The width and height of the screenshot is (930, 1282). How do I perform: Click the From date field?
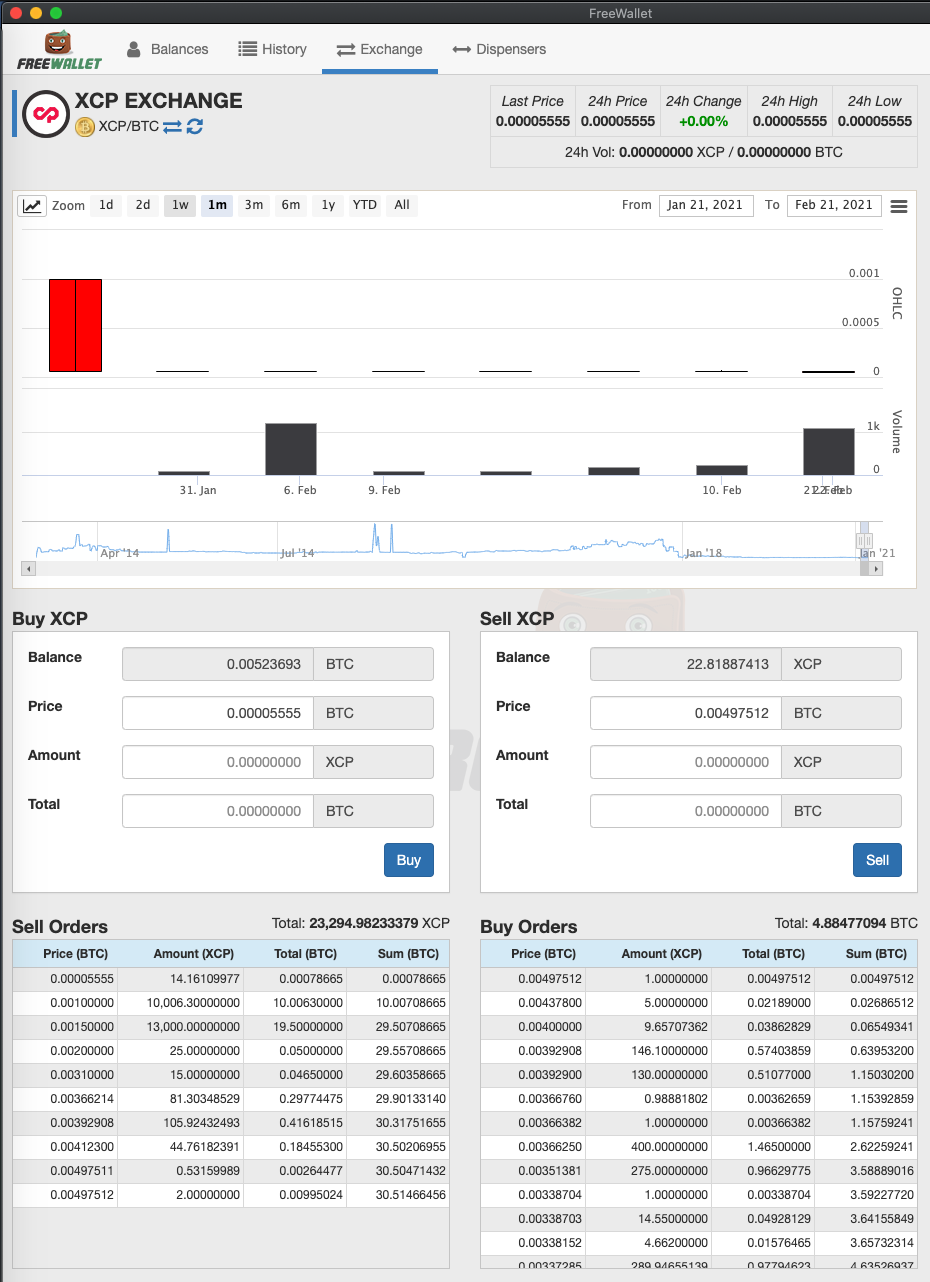pos(706,205)
